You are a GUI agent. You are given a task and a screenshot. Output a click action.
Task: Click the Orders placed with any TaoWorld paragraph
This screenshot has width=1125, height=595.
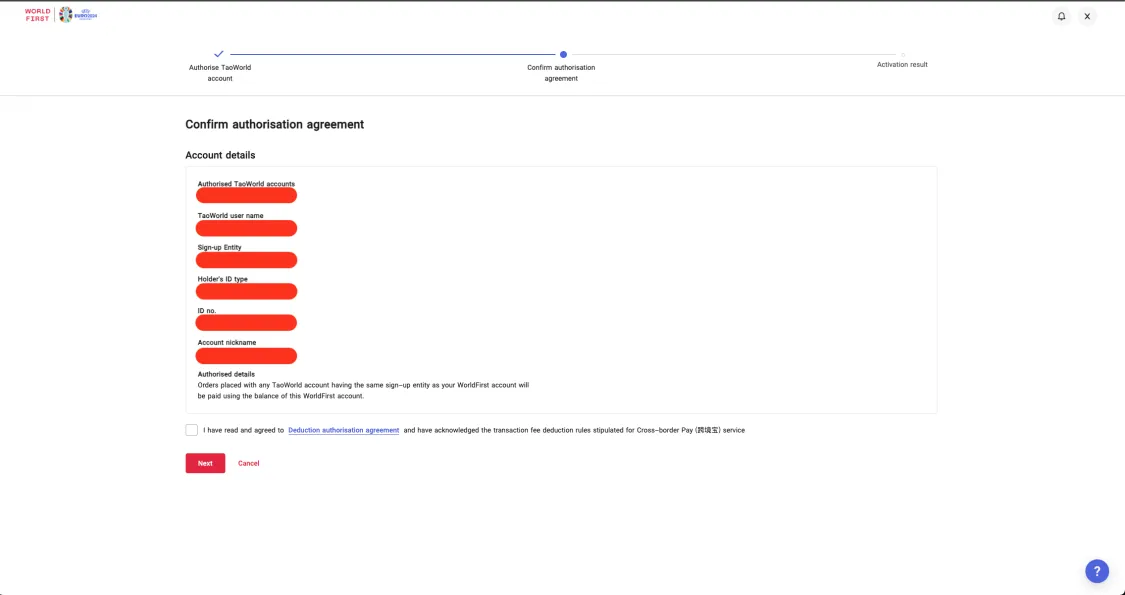click(x=363, y=390)
